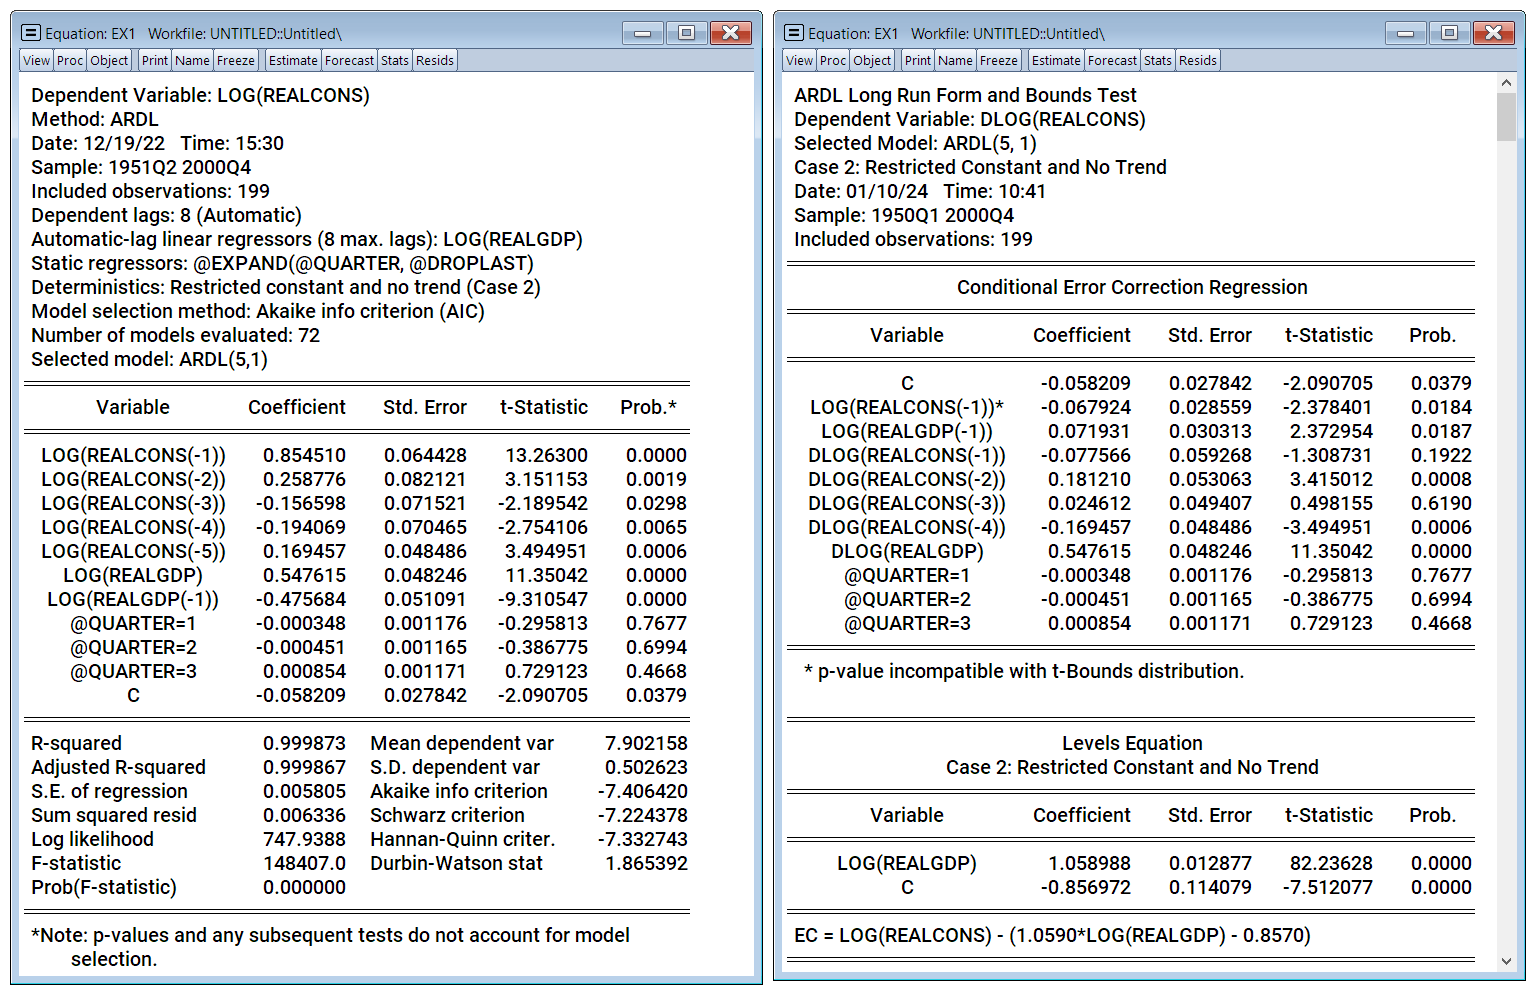Image resolution: width=1536 pixels, height=995 pixels.
Task: Click LOG(REALGDP(-1)) variable in left window
Action: click(133, 599)
